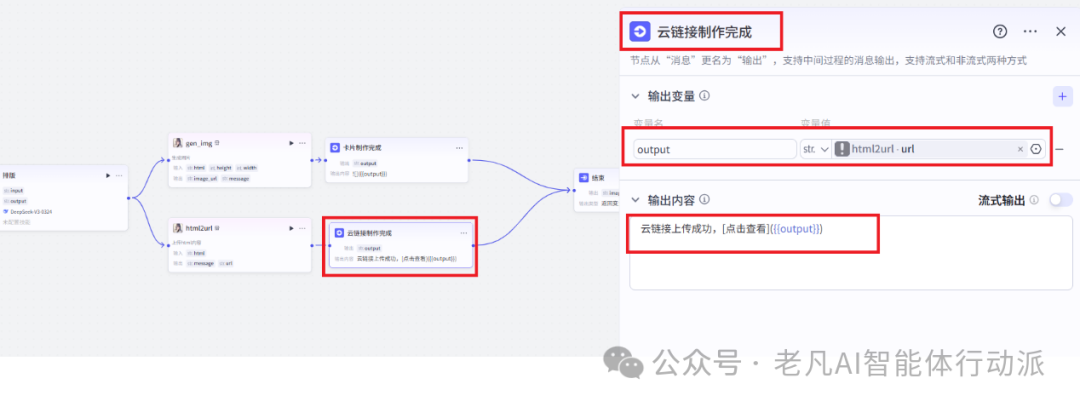Close the 云链接制作完成 settings panel
Image resolution: width=1080 pixels, height=407 pixels.
pyautogui.click(x=1061, y=32)
